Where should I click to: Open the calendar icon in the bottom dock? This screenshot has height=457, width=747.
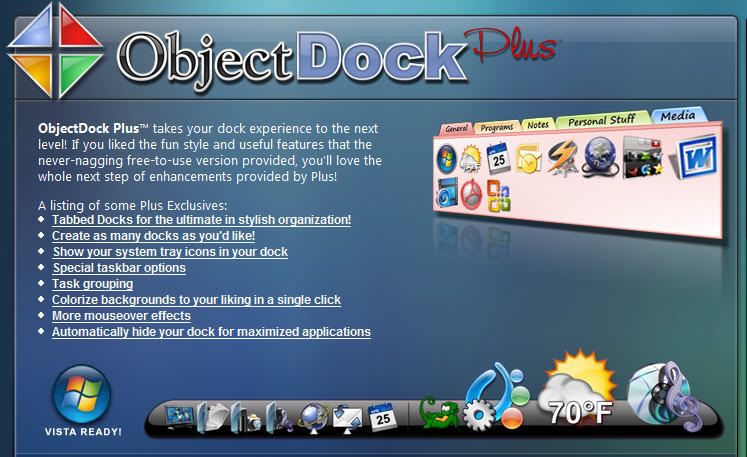382,417
